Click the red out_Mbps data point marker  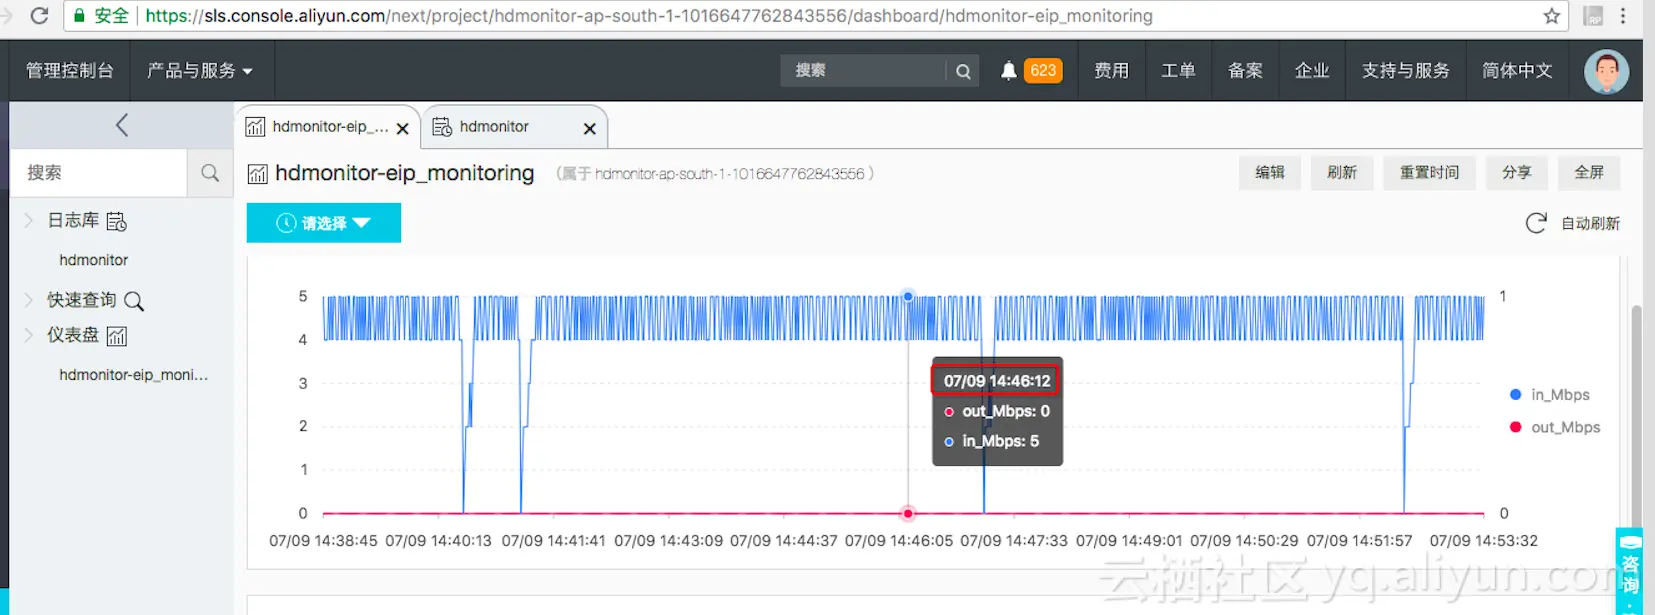pos(908,514)
